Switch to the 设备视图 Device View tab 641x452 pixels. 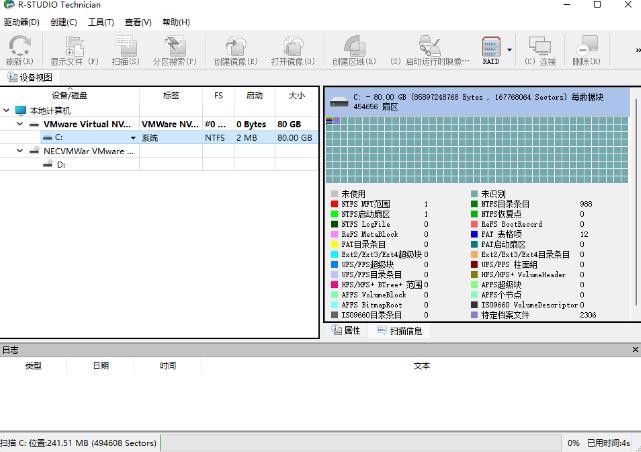(x=29, y=77)
